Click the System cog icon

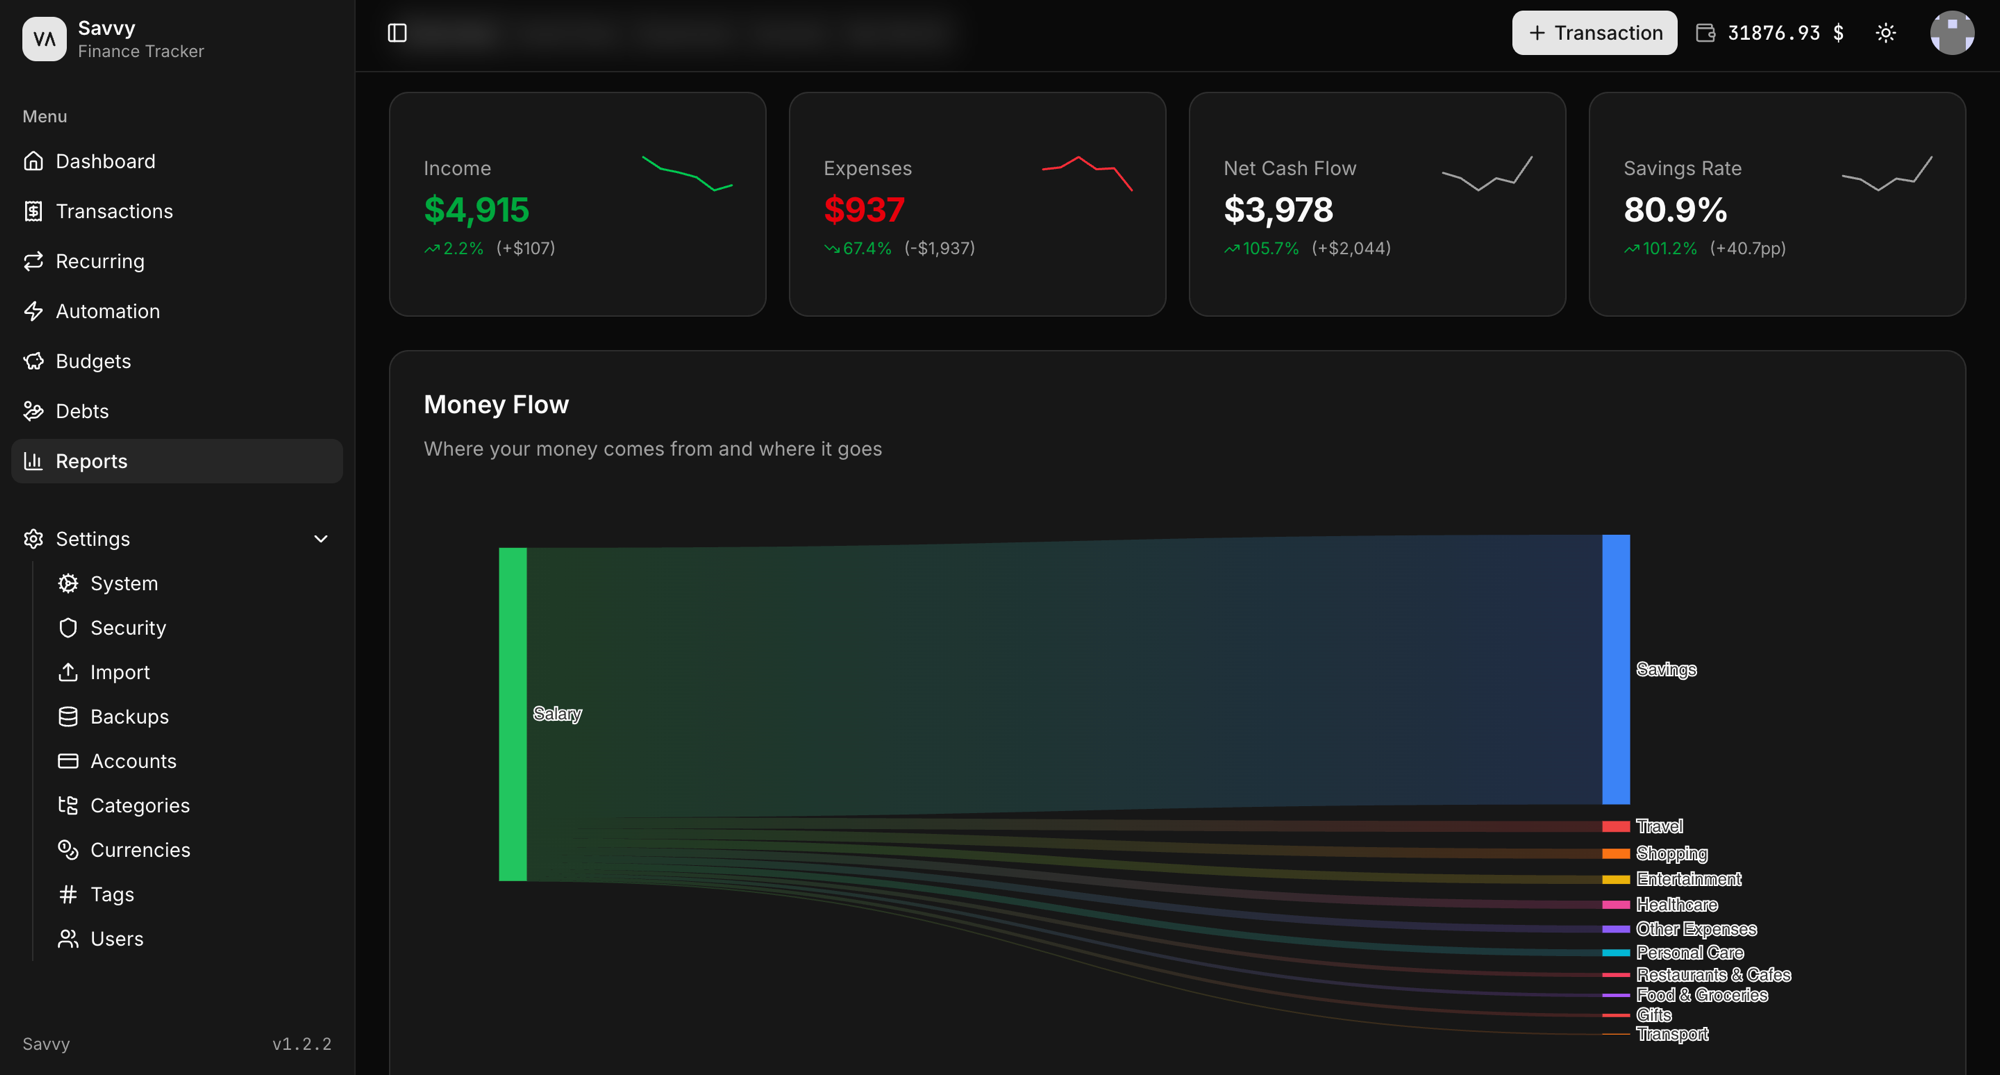pyautogui.click(x=68, y=583)
